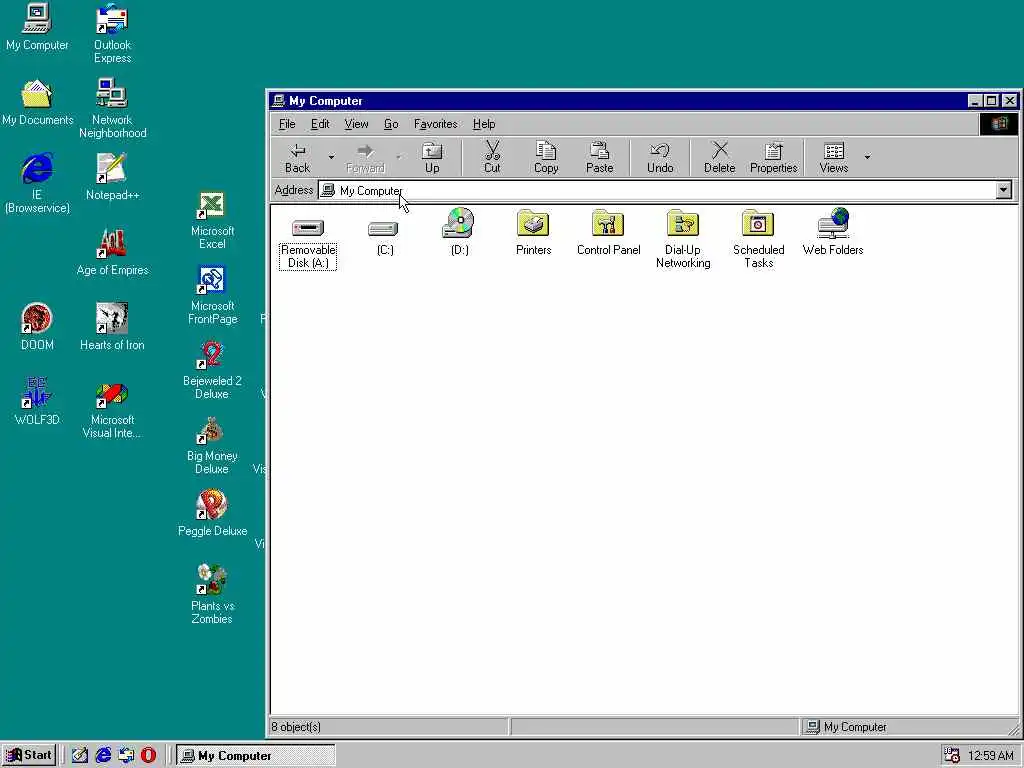Open the Favorites menu

(436, 124)
